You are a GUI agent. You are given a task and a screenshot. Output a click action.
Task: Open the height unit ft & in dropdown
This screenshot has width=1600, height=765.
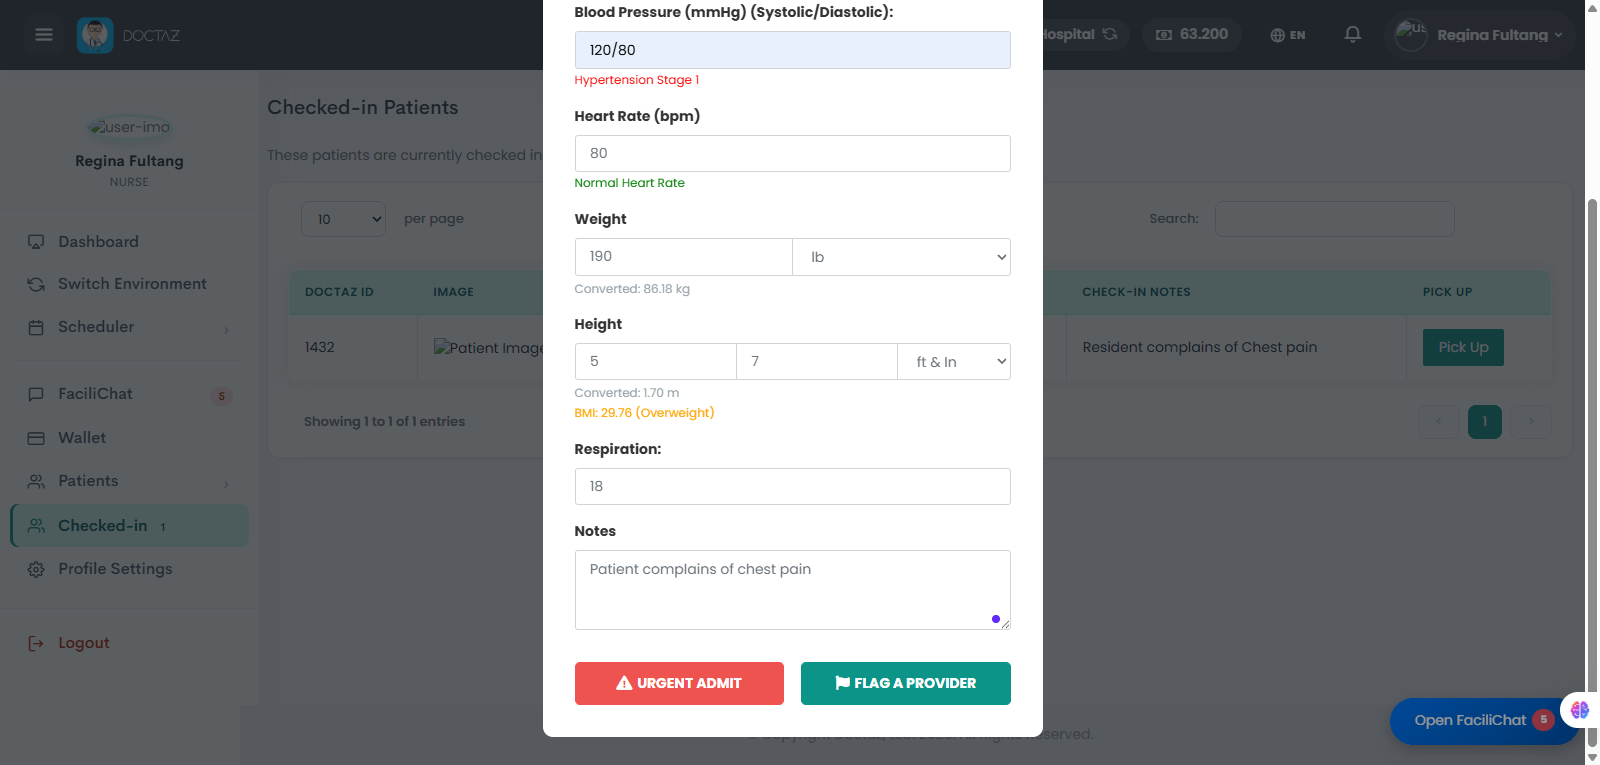[954, 362]
